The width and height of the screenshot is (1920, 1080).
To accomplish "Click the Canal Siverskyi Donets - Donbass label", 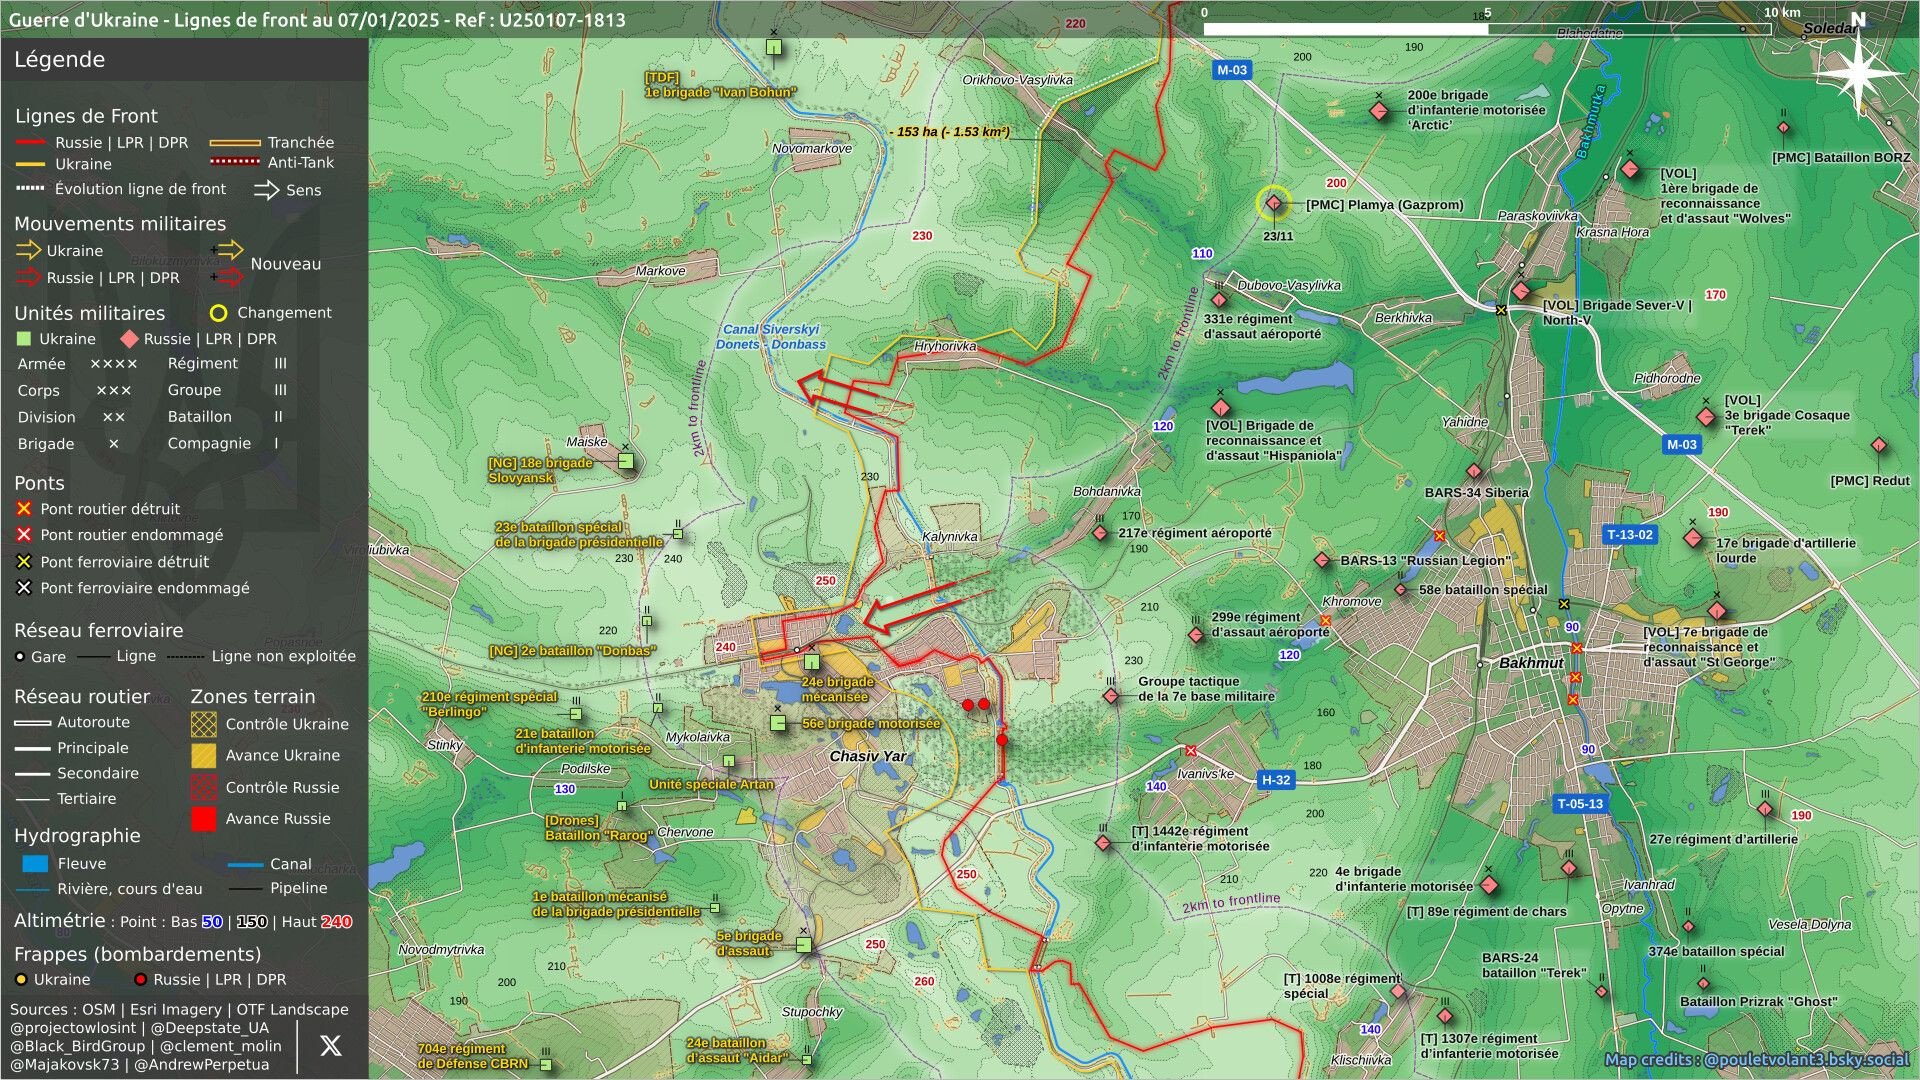I will point(771,337).
